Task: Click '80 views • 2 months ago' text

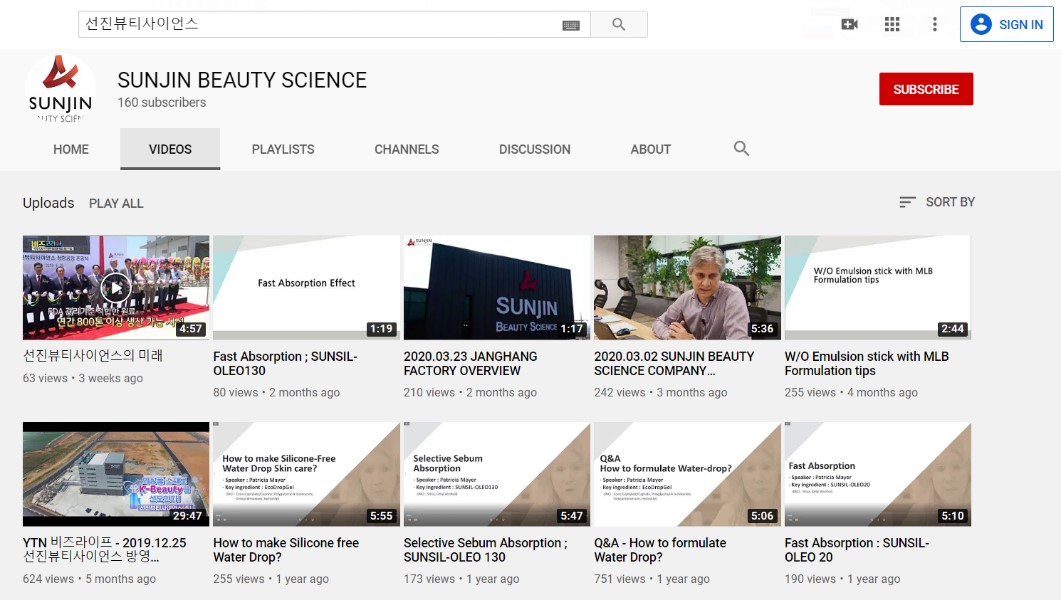Action: pos(276,392)
